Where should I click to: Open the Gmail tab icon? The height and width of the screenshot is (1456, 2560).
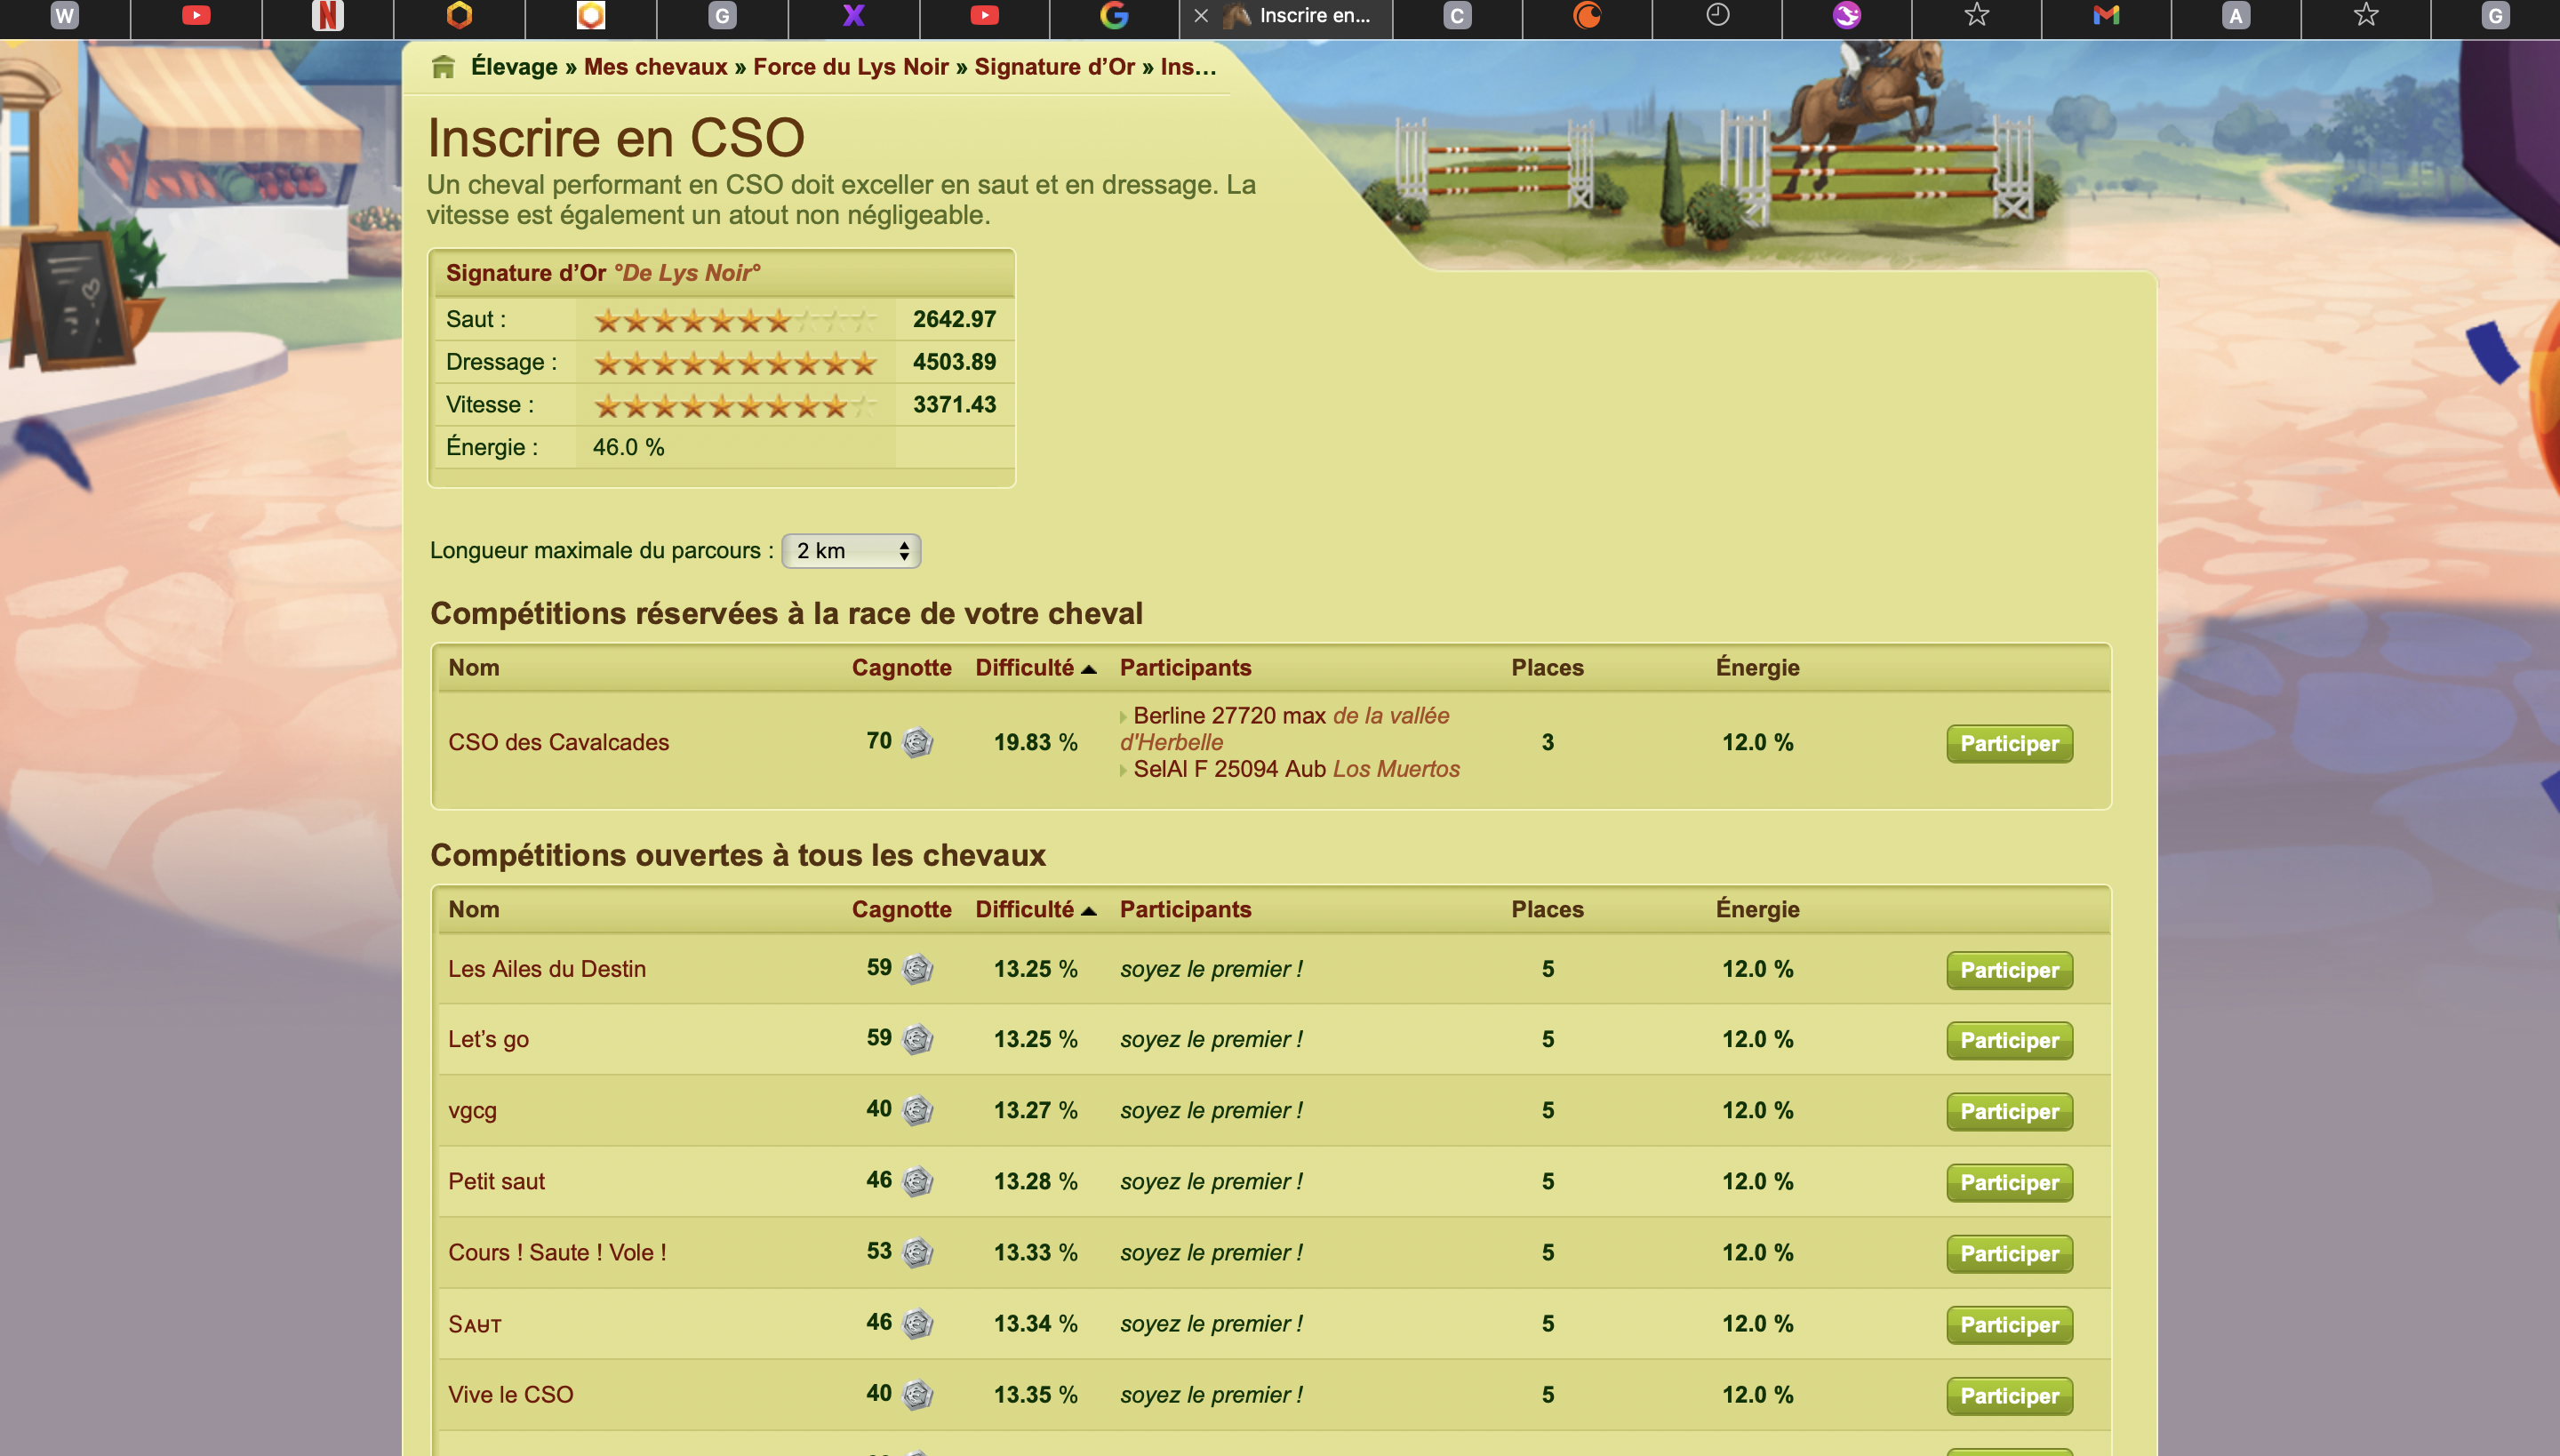click(x=2106, y=15)
